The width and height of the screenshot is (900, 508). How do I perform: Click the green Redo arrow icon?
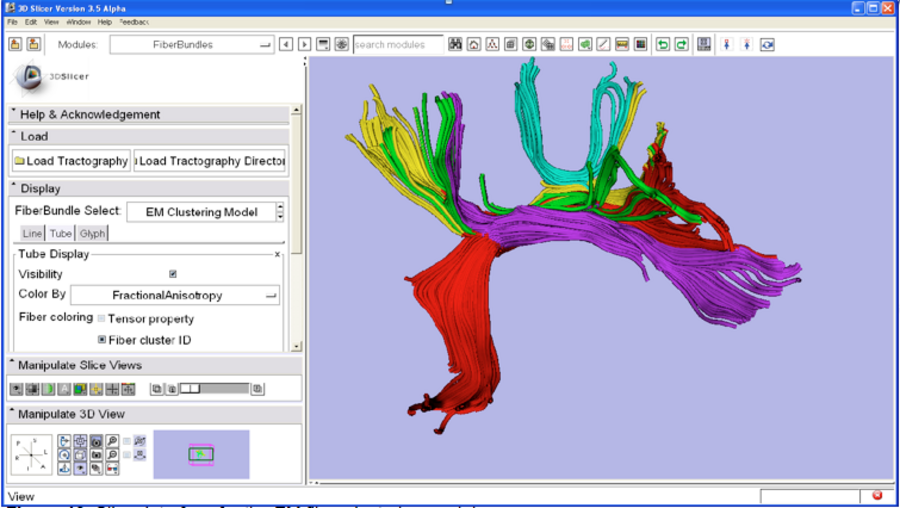click(681, 44)
